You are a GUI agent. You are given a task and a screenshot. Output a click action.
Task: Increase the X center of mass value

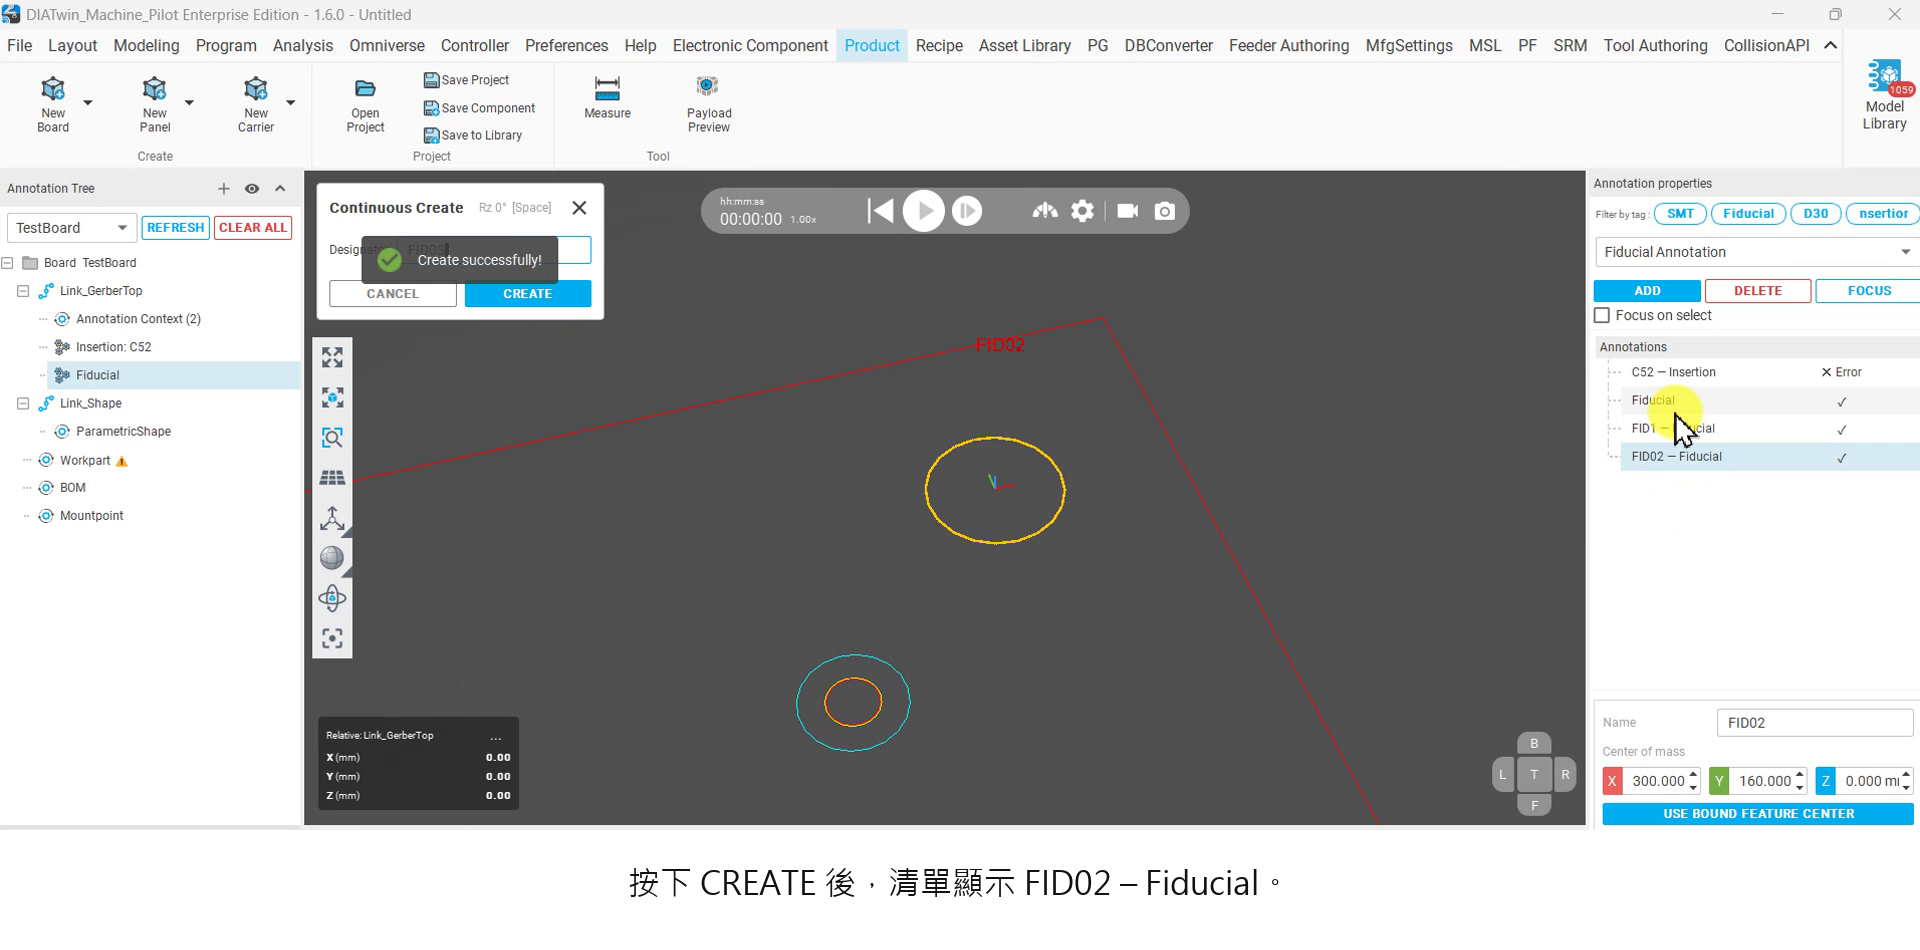(1693, 775)
